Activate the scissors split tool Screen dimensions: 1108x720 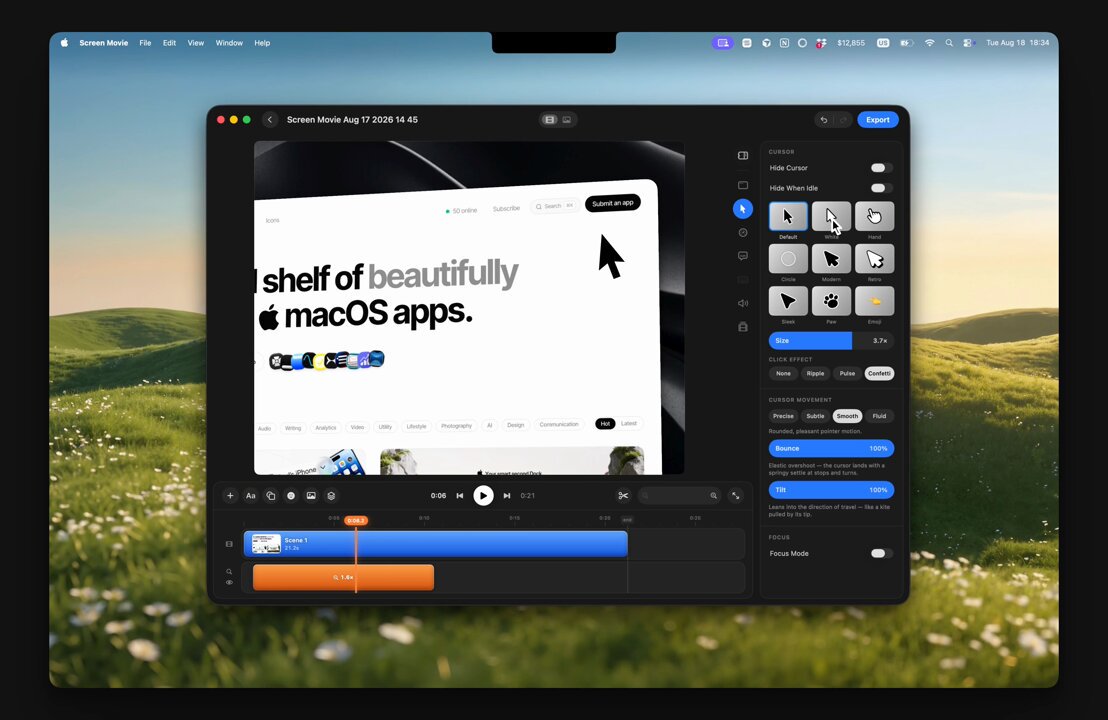coord(623,496)
